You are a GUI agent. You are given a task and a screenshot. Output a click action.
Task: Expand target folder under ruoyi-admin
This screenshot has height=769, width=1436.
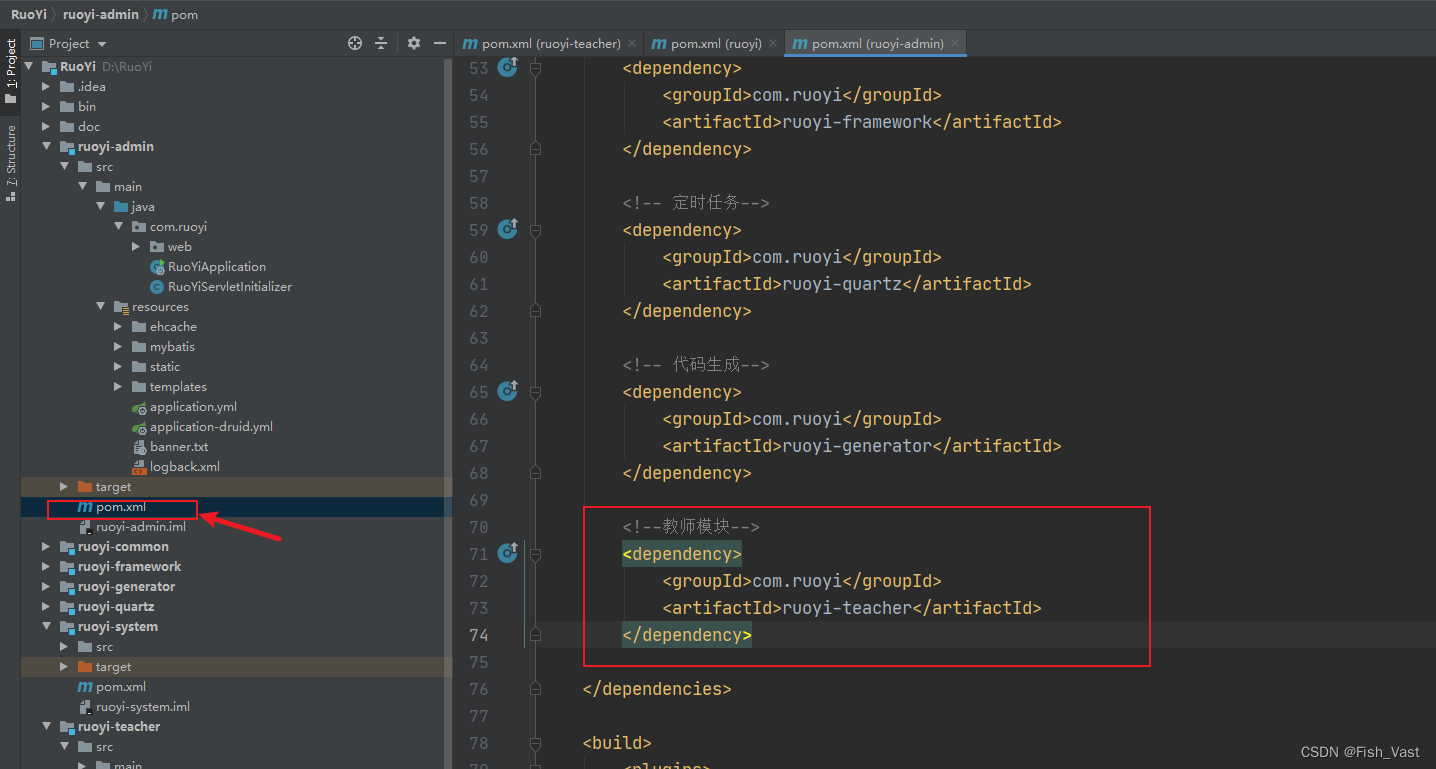pyautogui.click(x=64, y=487)
